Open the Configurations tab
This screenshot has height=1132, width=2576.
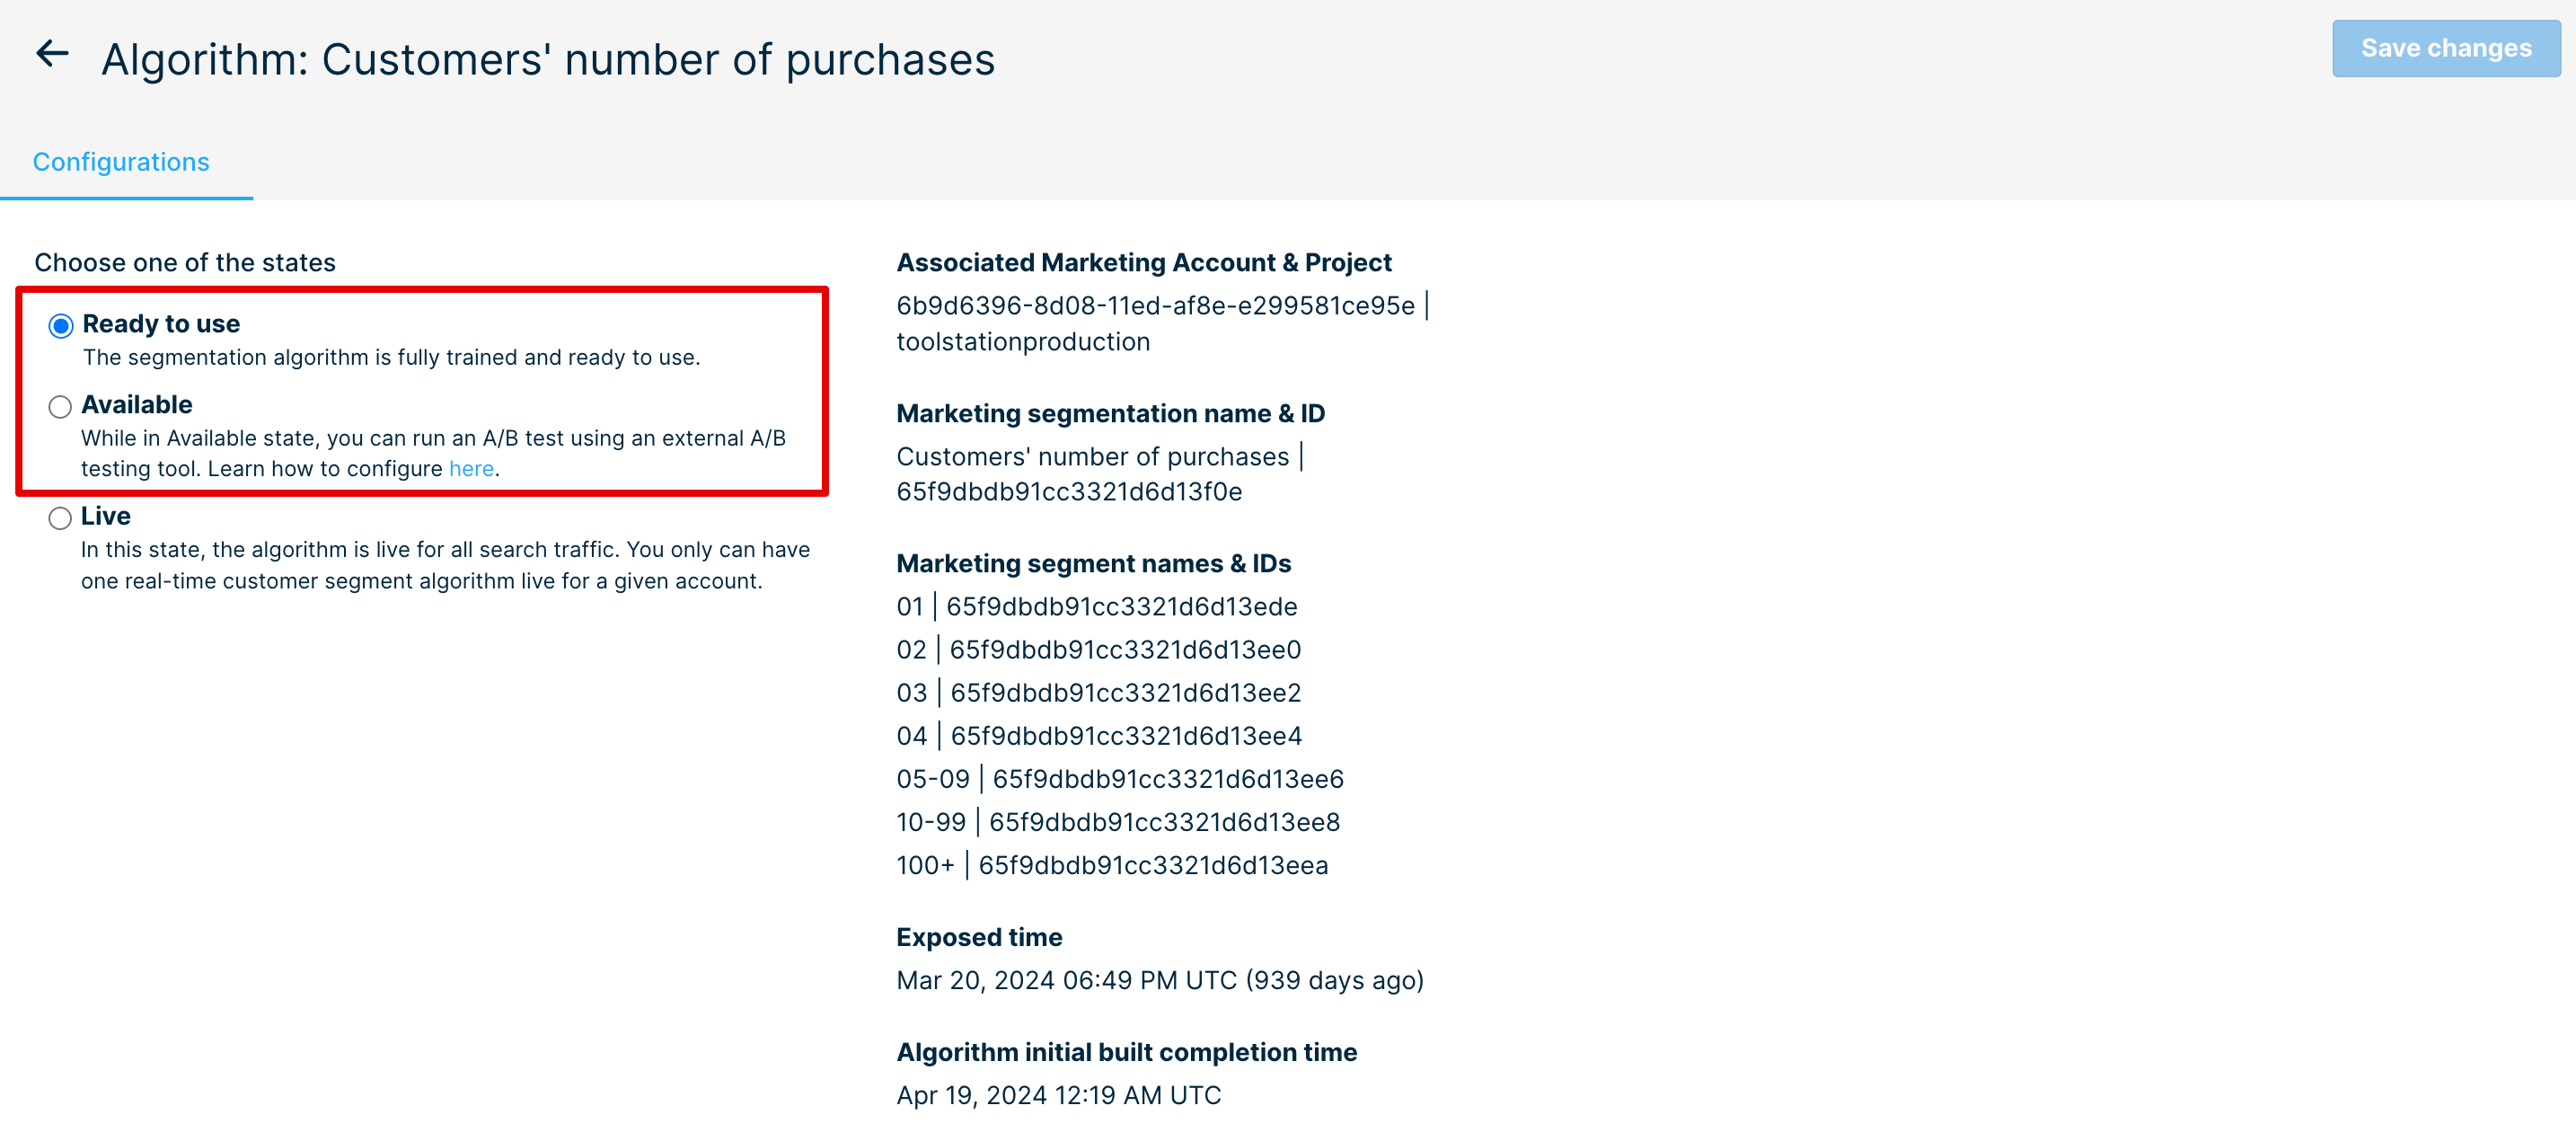[x=121, y=162]
